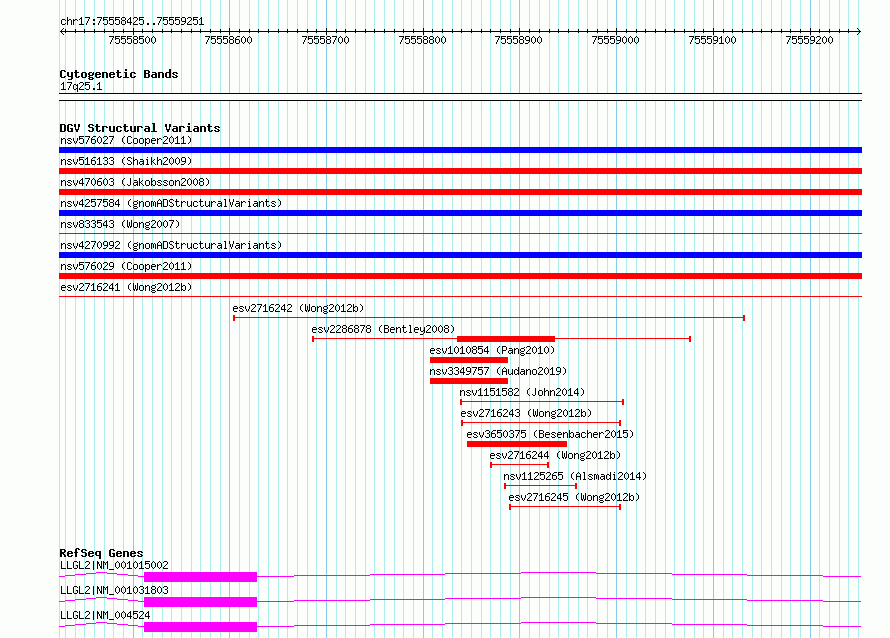
Task: Click esv2716242 (Wong2012b) label
Action: (298, 308)
